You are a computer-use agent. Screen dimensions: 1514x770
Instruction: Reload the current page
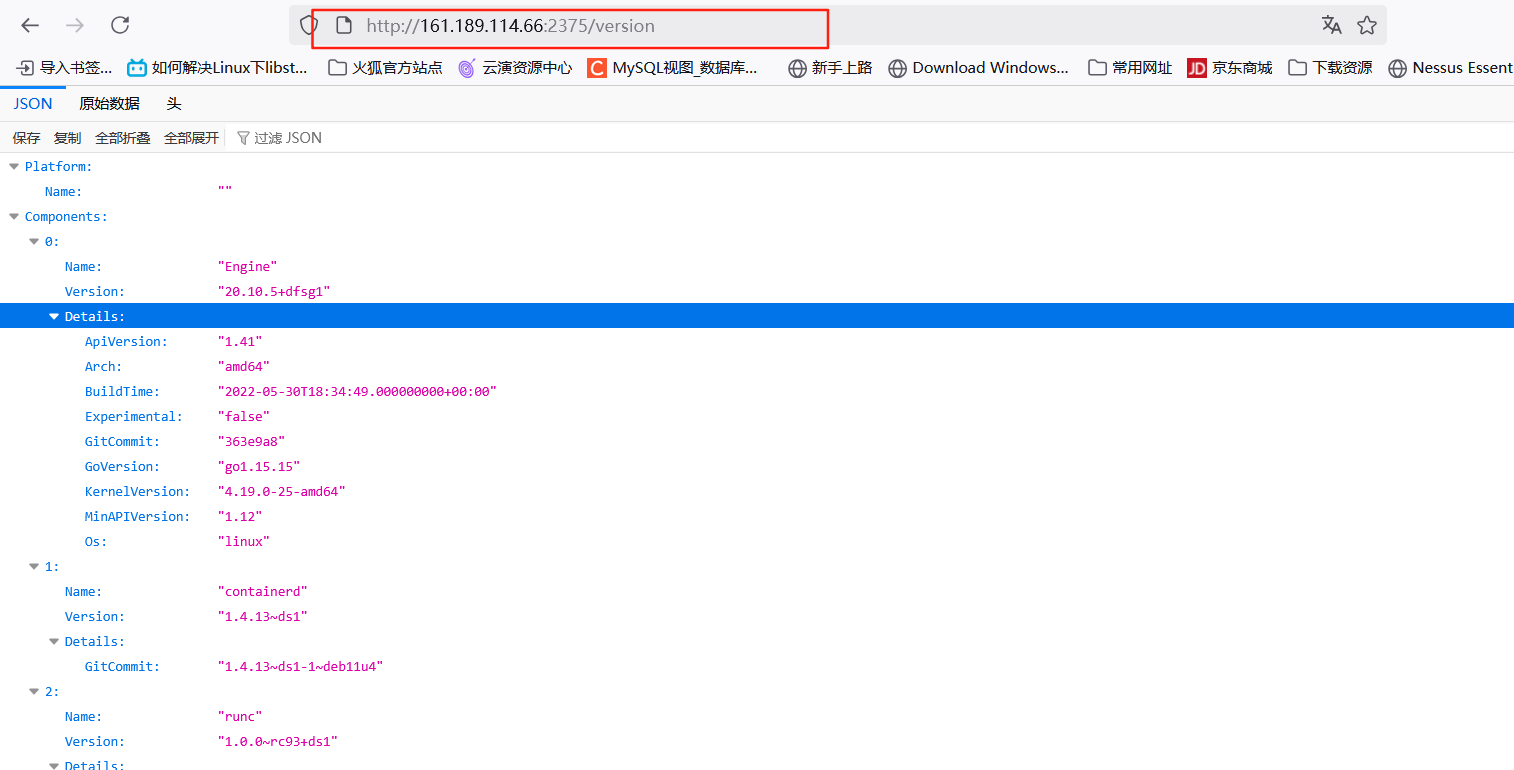(120, 26)
